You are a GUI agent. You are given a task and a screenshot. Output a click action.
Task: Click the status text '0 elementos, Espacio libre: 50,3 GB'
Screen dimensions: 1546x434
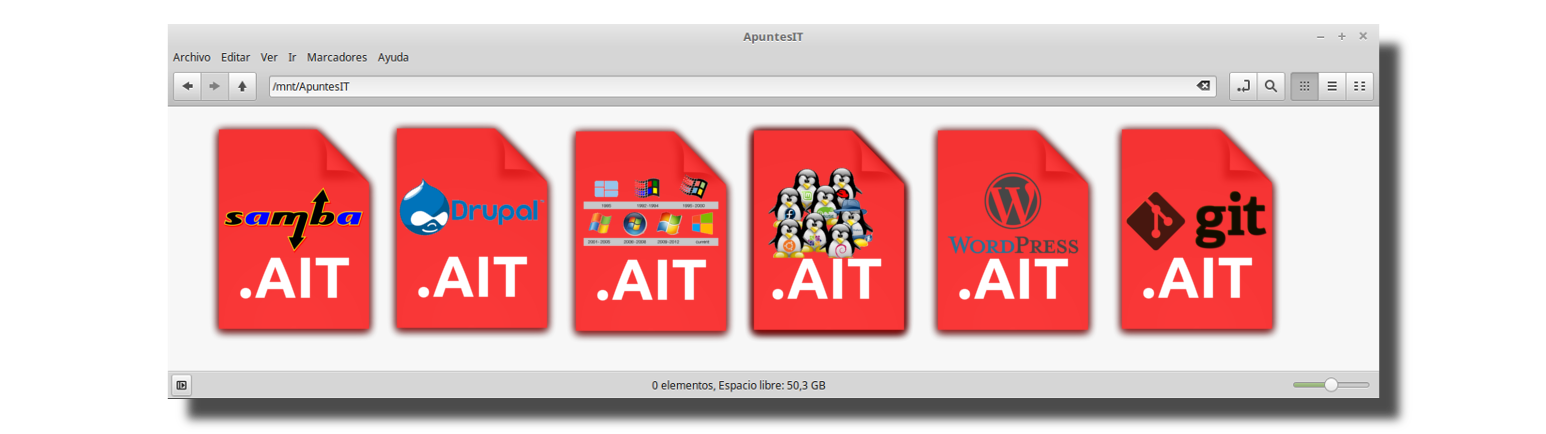click(738, 385)
